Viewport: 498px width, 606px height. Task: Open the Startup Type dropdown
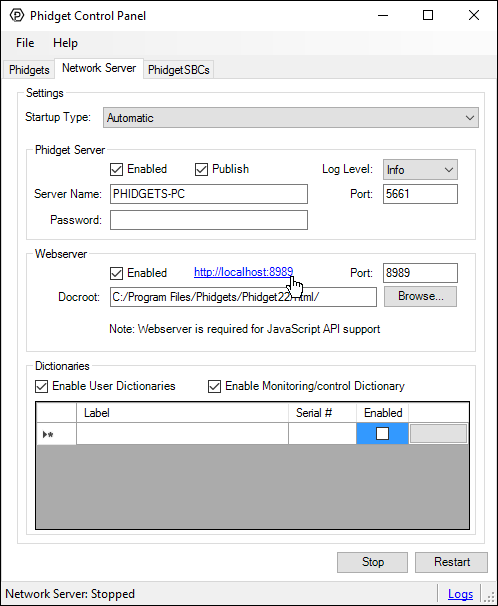pyautogui.click(x=291, y=117)
